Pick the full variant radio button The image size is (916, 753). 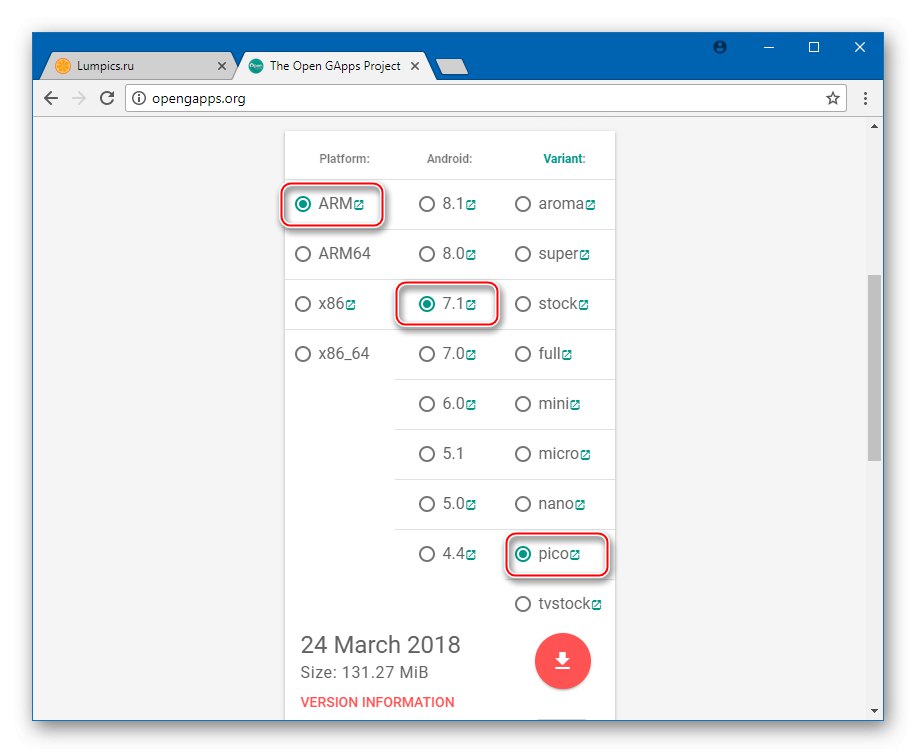click(523, 354)
